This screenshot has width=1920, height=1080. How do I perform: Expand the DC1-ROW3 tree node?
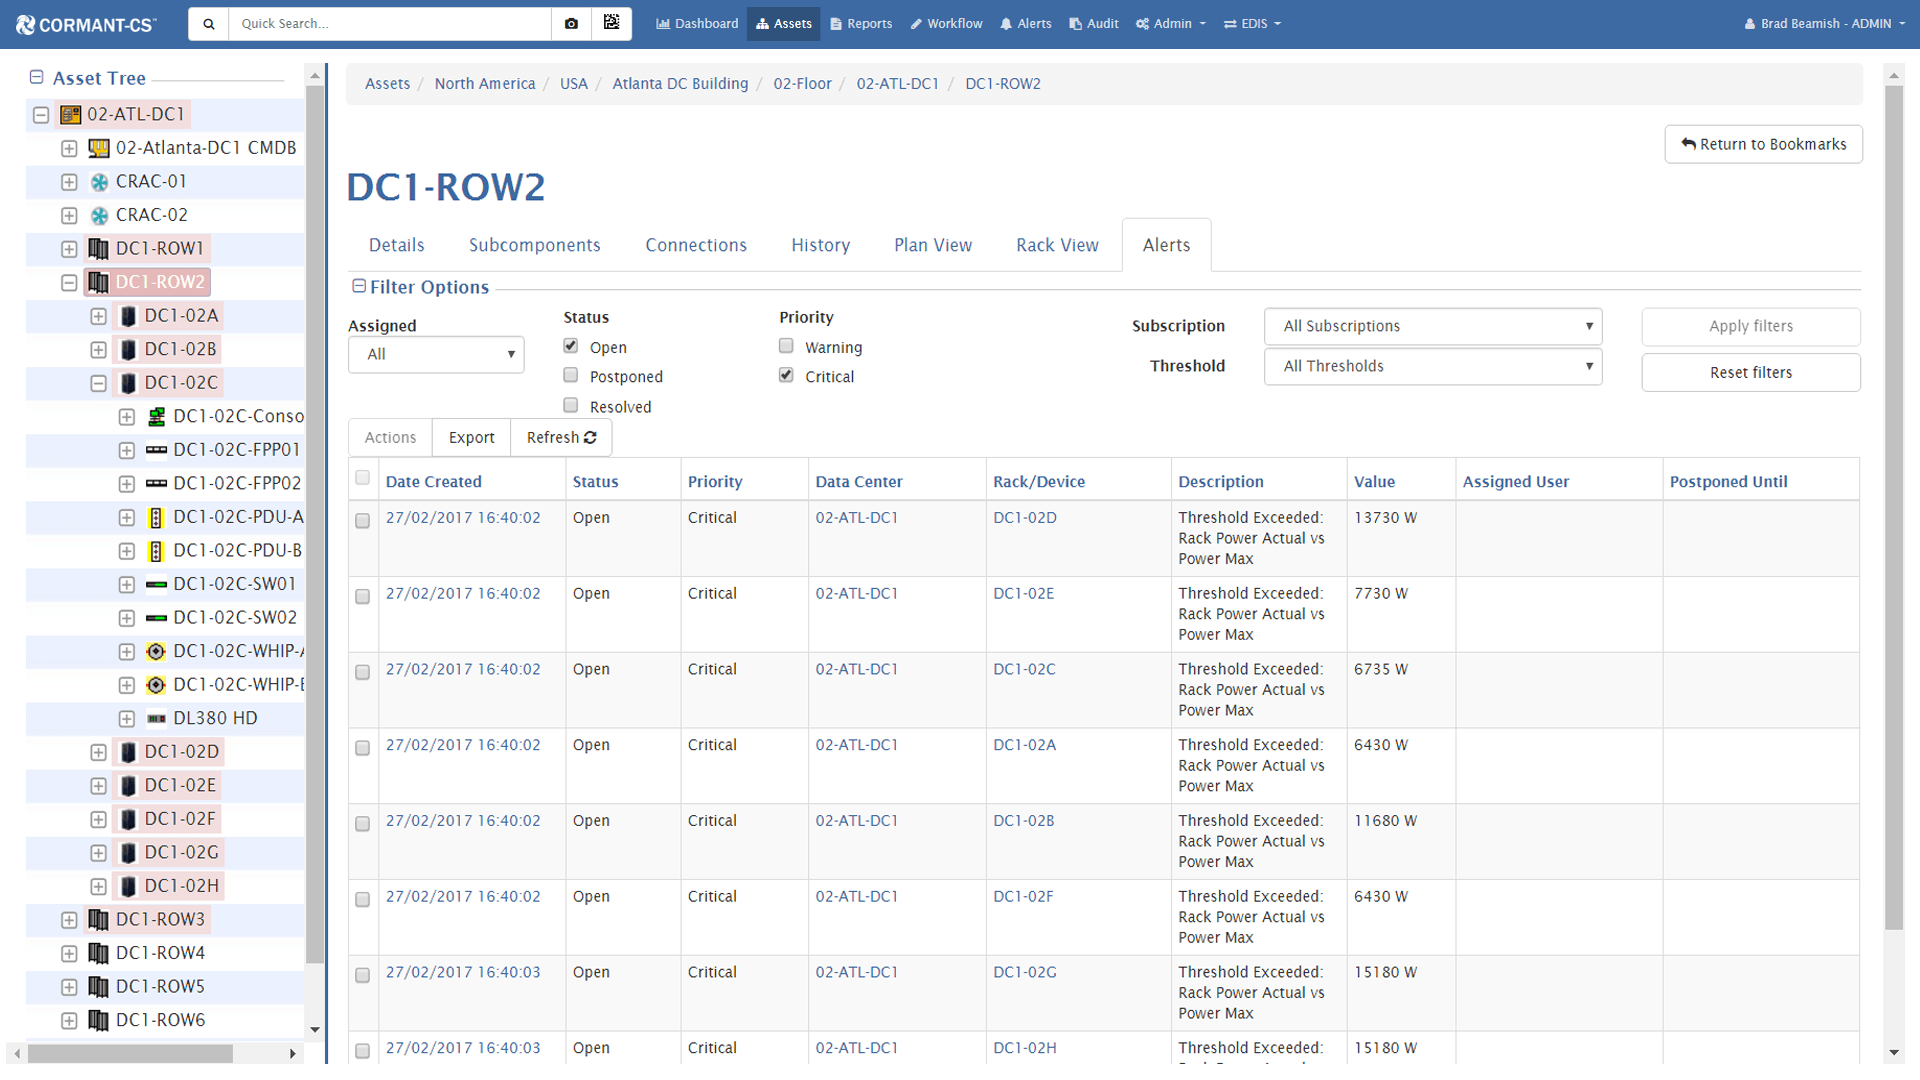(x=68, y=919)
